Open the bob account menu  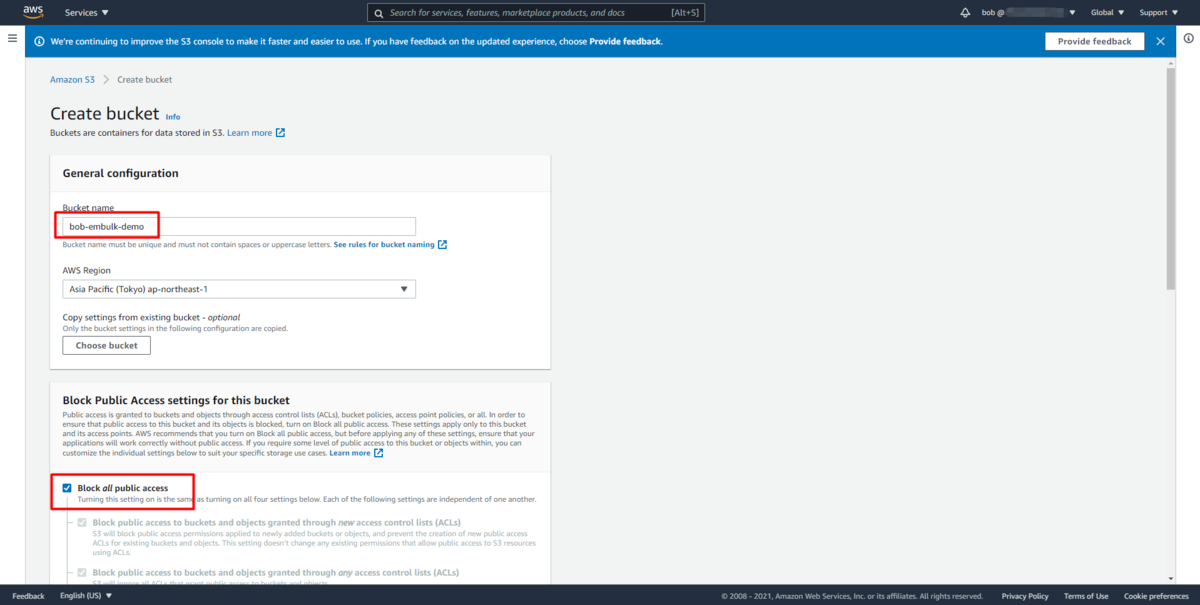(1029, 13)
